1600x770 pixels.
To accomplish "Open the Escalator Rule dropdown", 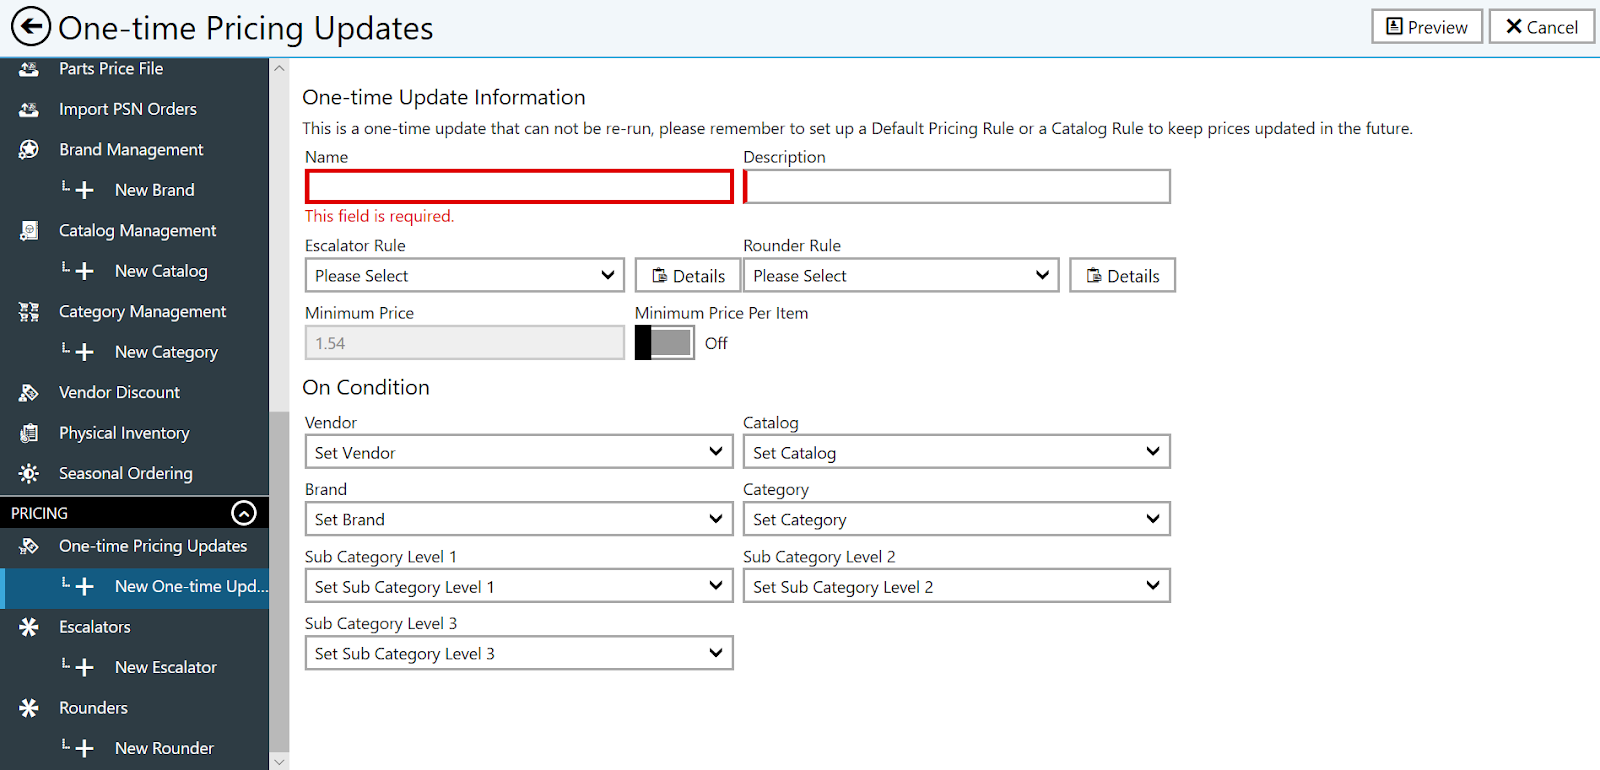I will (465, 276).
